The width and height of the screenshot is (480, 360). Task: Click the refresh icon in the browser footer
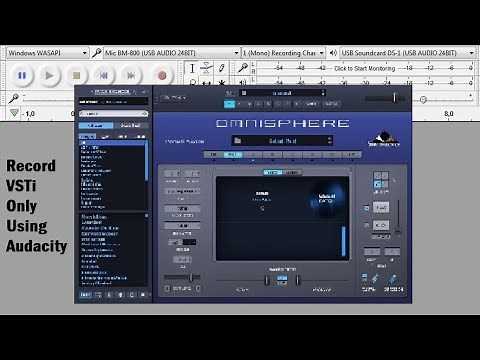(132, 295)
